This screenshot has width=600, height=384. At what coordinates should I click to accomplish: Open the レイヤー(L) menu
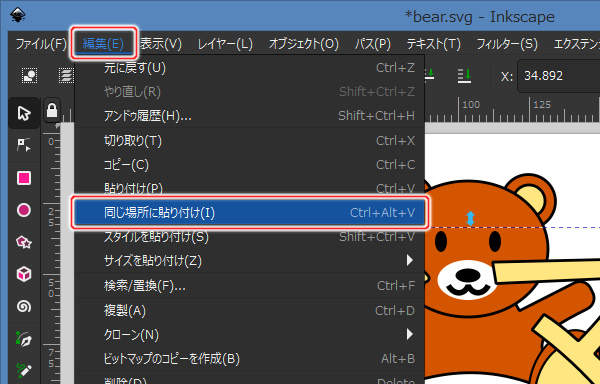pos(225,44)
